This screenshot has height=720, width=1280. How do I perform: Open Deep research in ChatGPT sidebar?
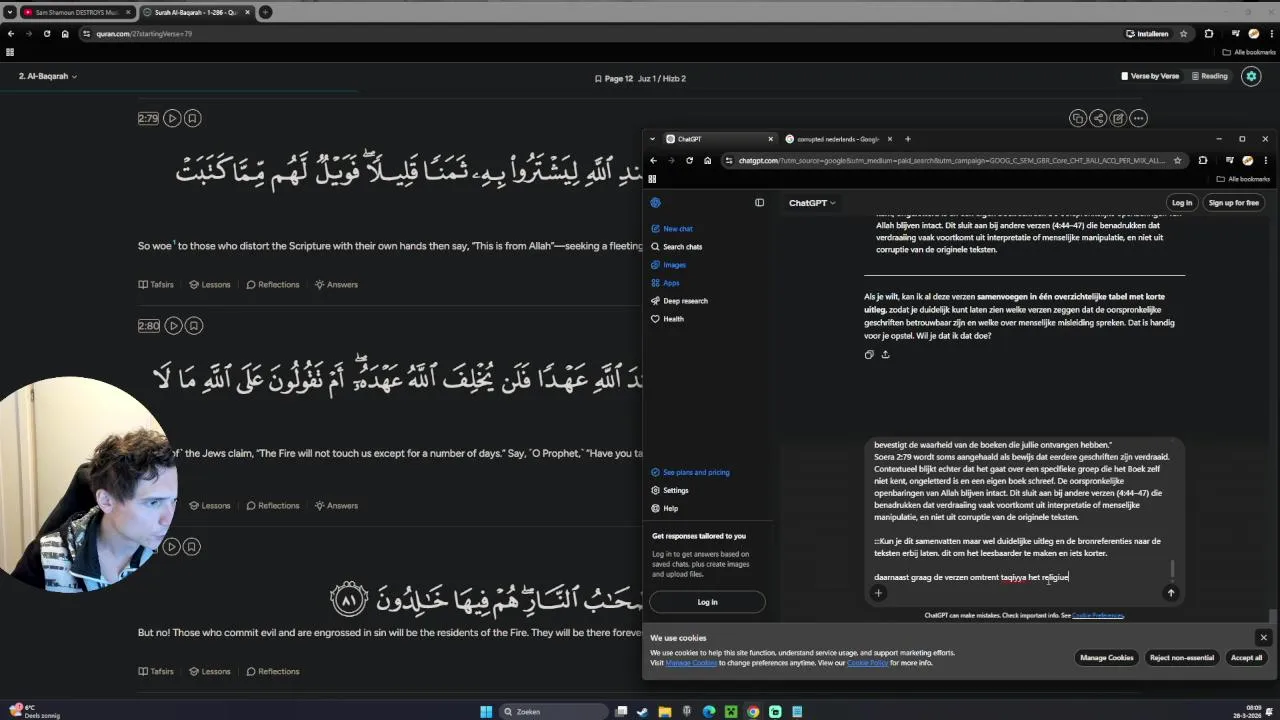tap(679, 301)
